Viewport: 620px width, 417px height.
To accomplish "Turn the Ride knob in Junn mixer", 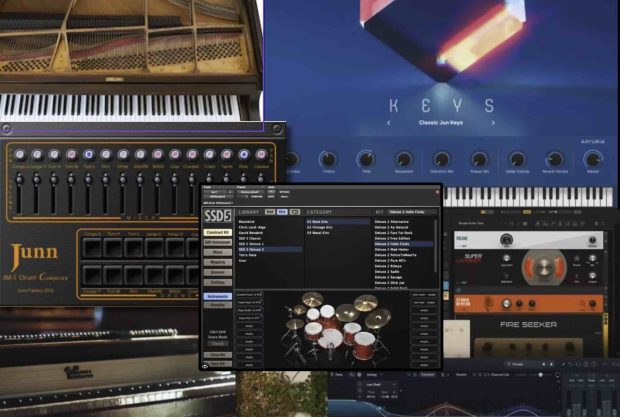I will (x=244, y=154).
